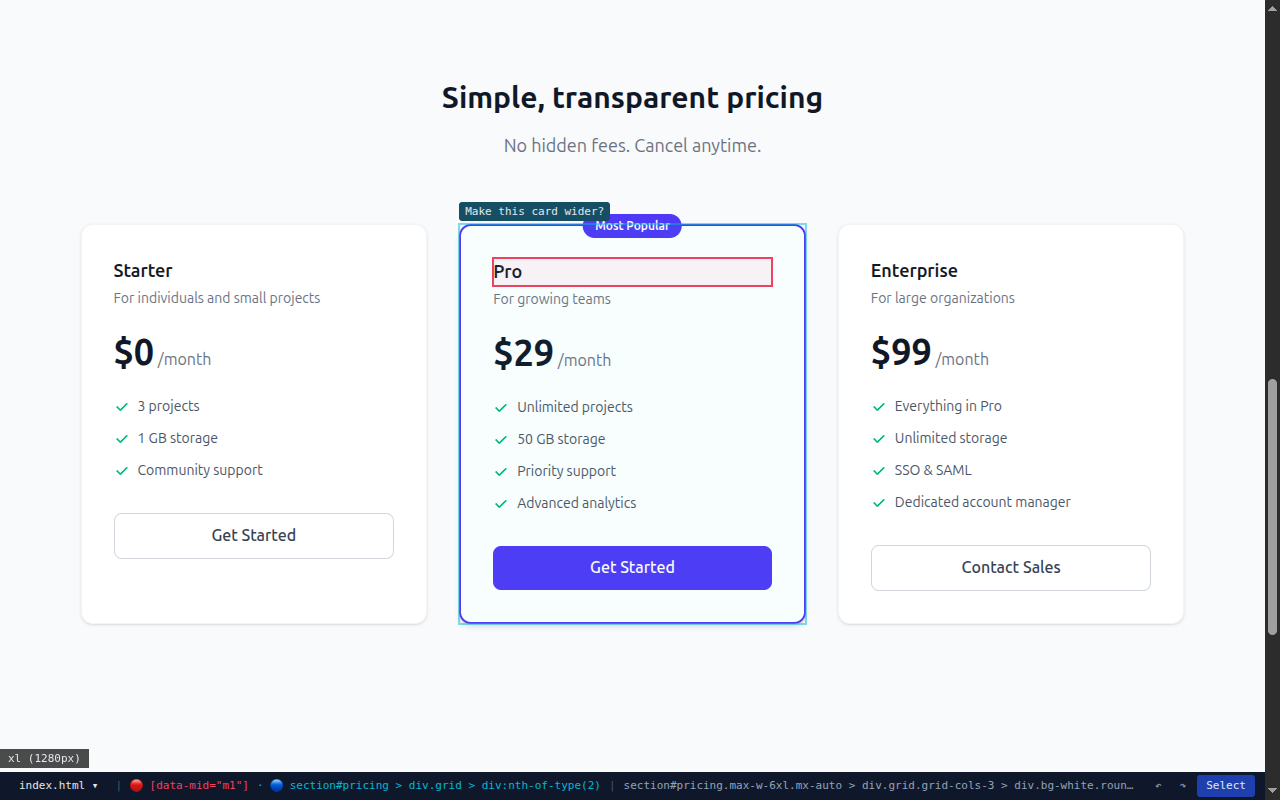Open the index.html file dropdown
This screenshot has height=800, width=1280.
click(x=59, y=786)
